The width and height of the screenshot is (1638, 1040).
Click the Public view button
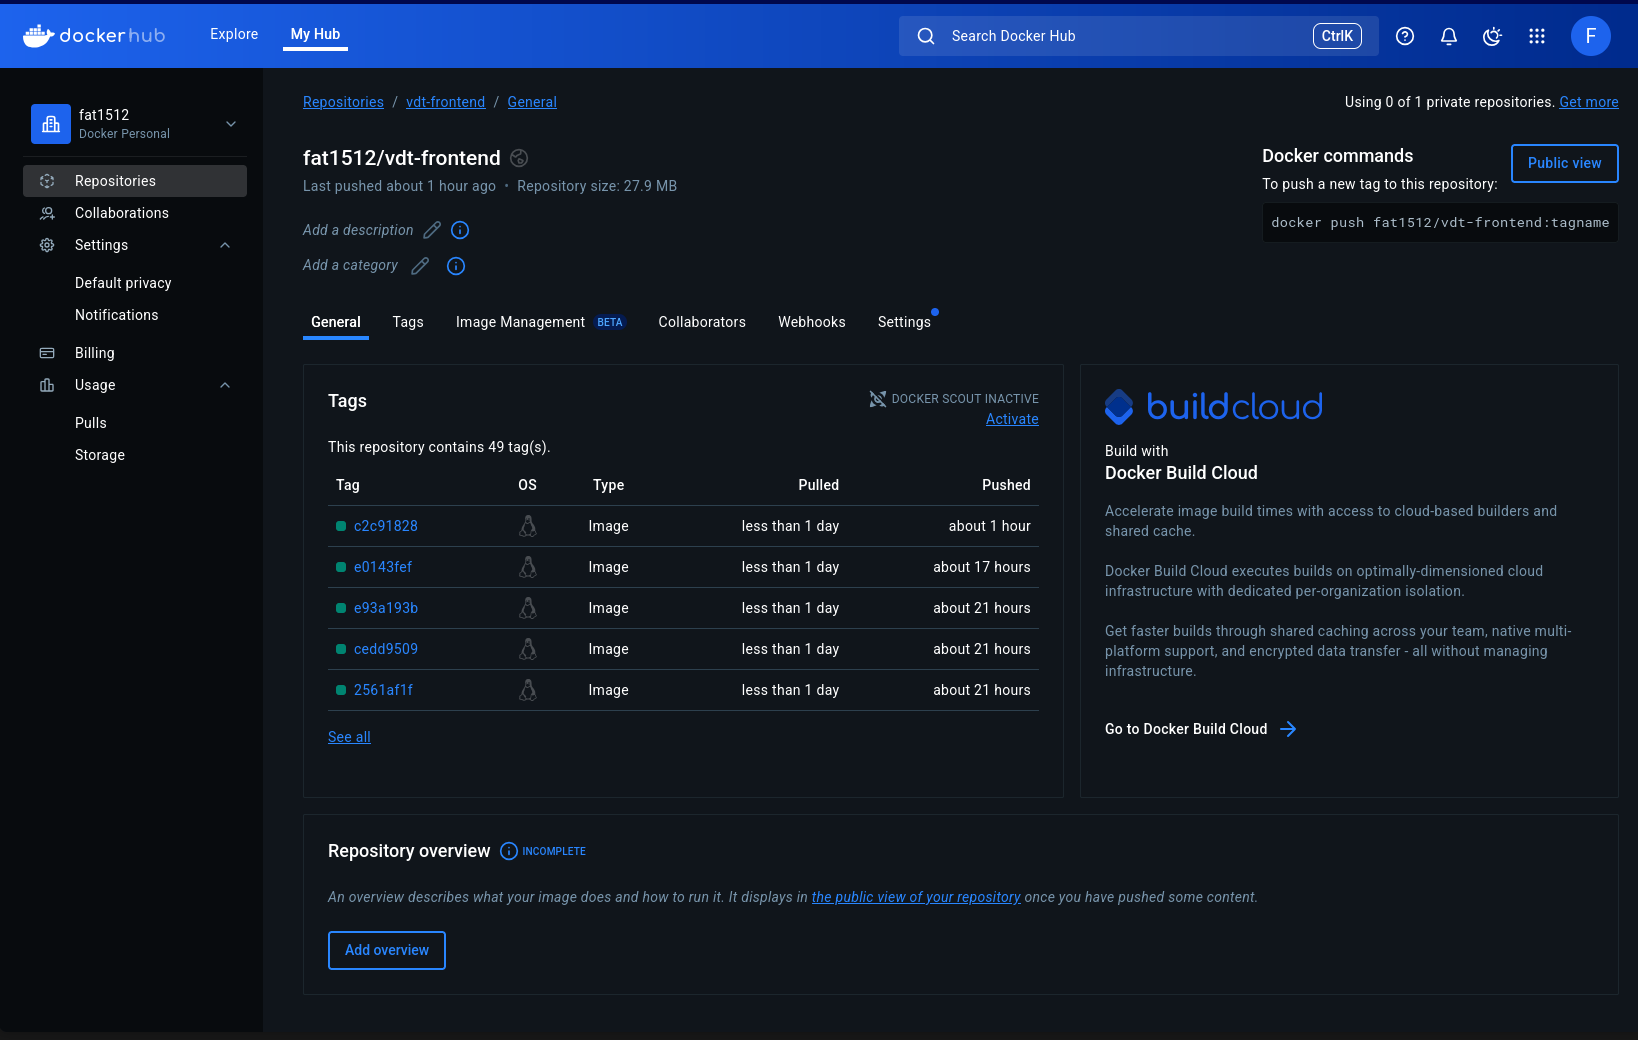(1565, 163)
